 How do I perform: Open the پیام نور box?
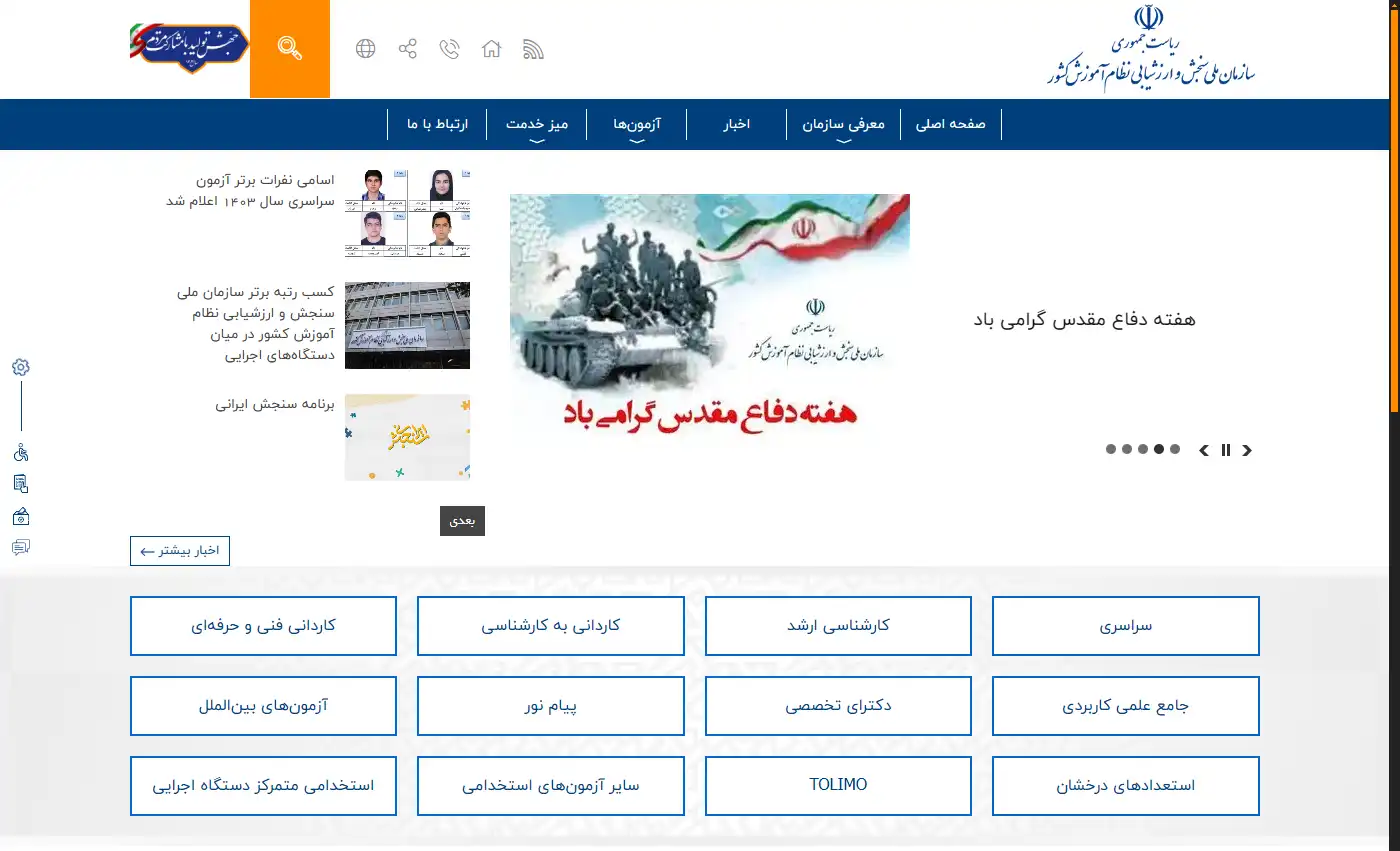click(x=551, y=706)
